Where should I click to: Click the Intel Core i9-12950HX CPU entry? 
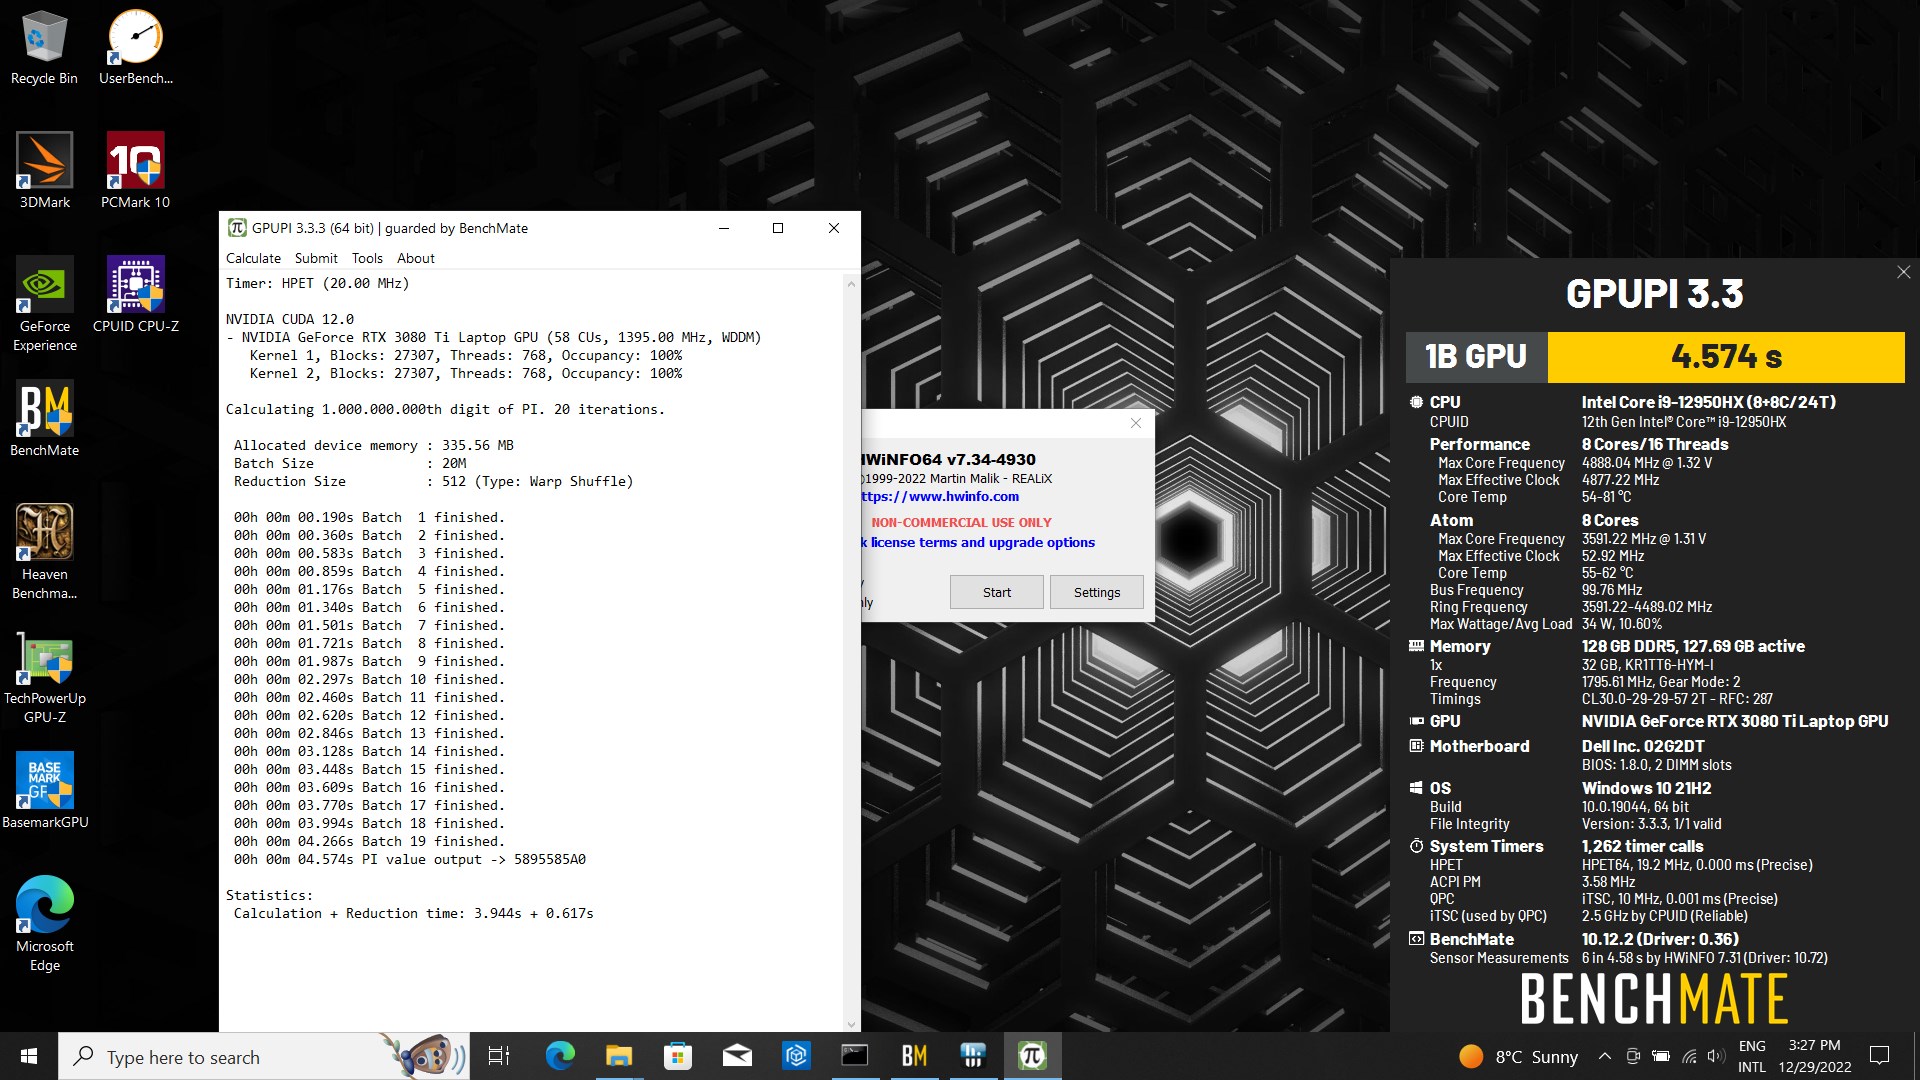tap(1708, 402)
